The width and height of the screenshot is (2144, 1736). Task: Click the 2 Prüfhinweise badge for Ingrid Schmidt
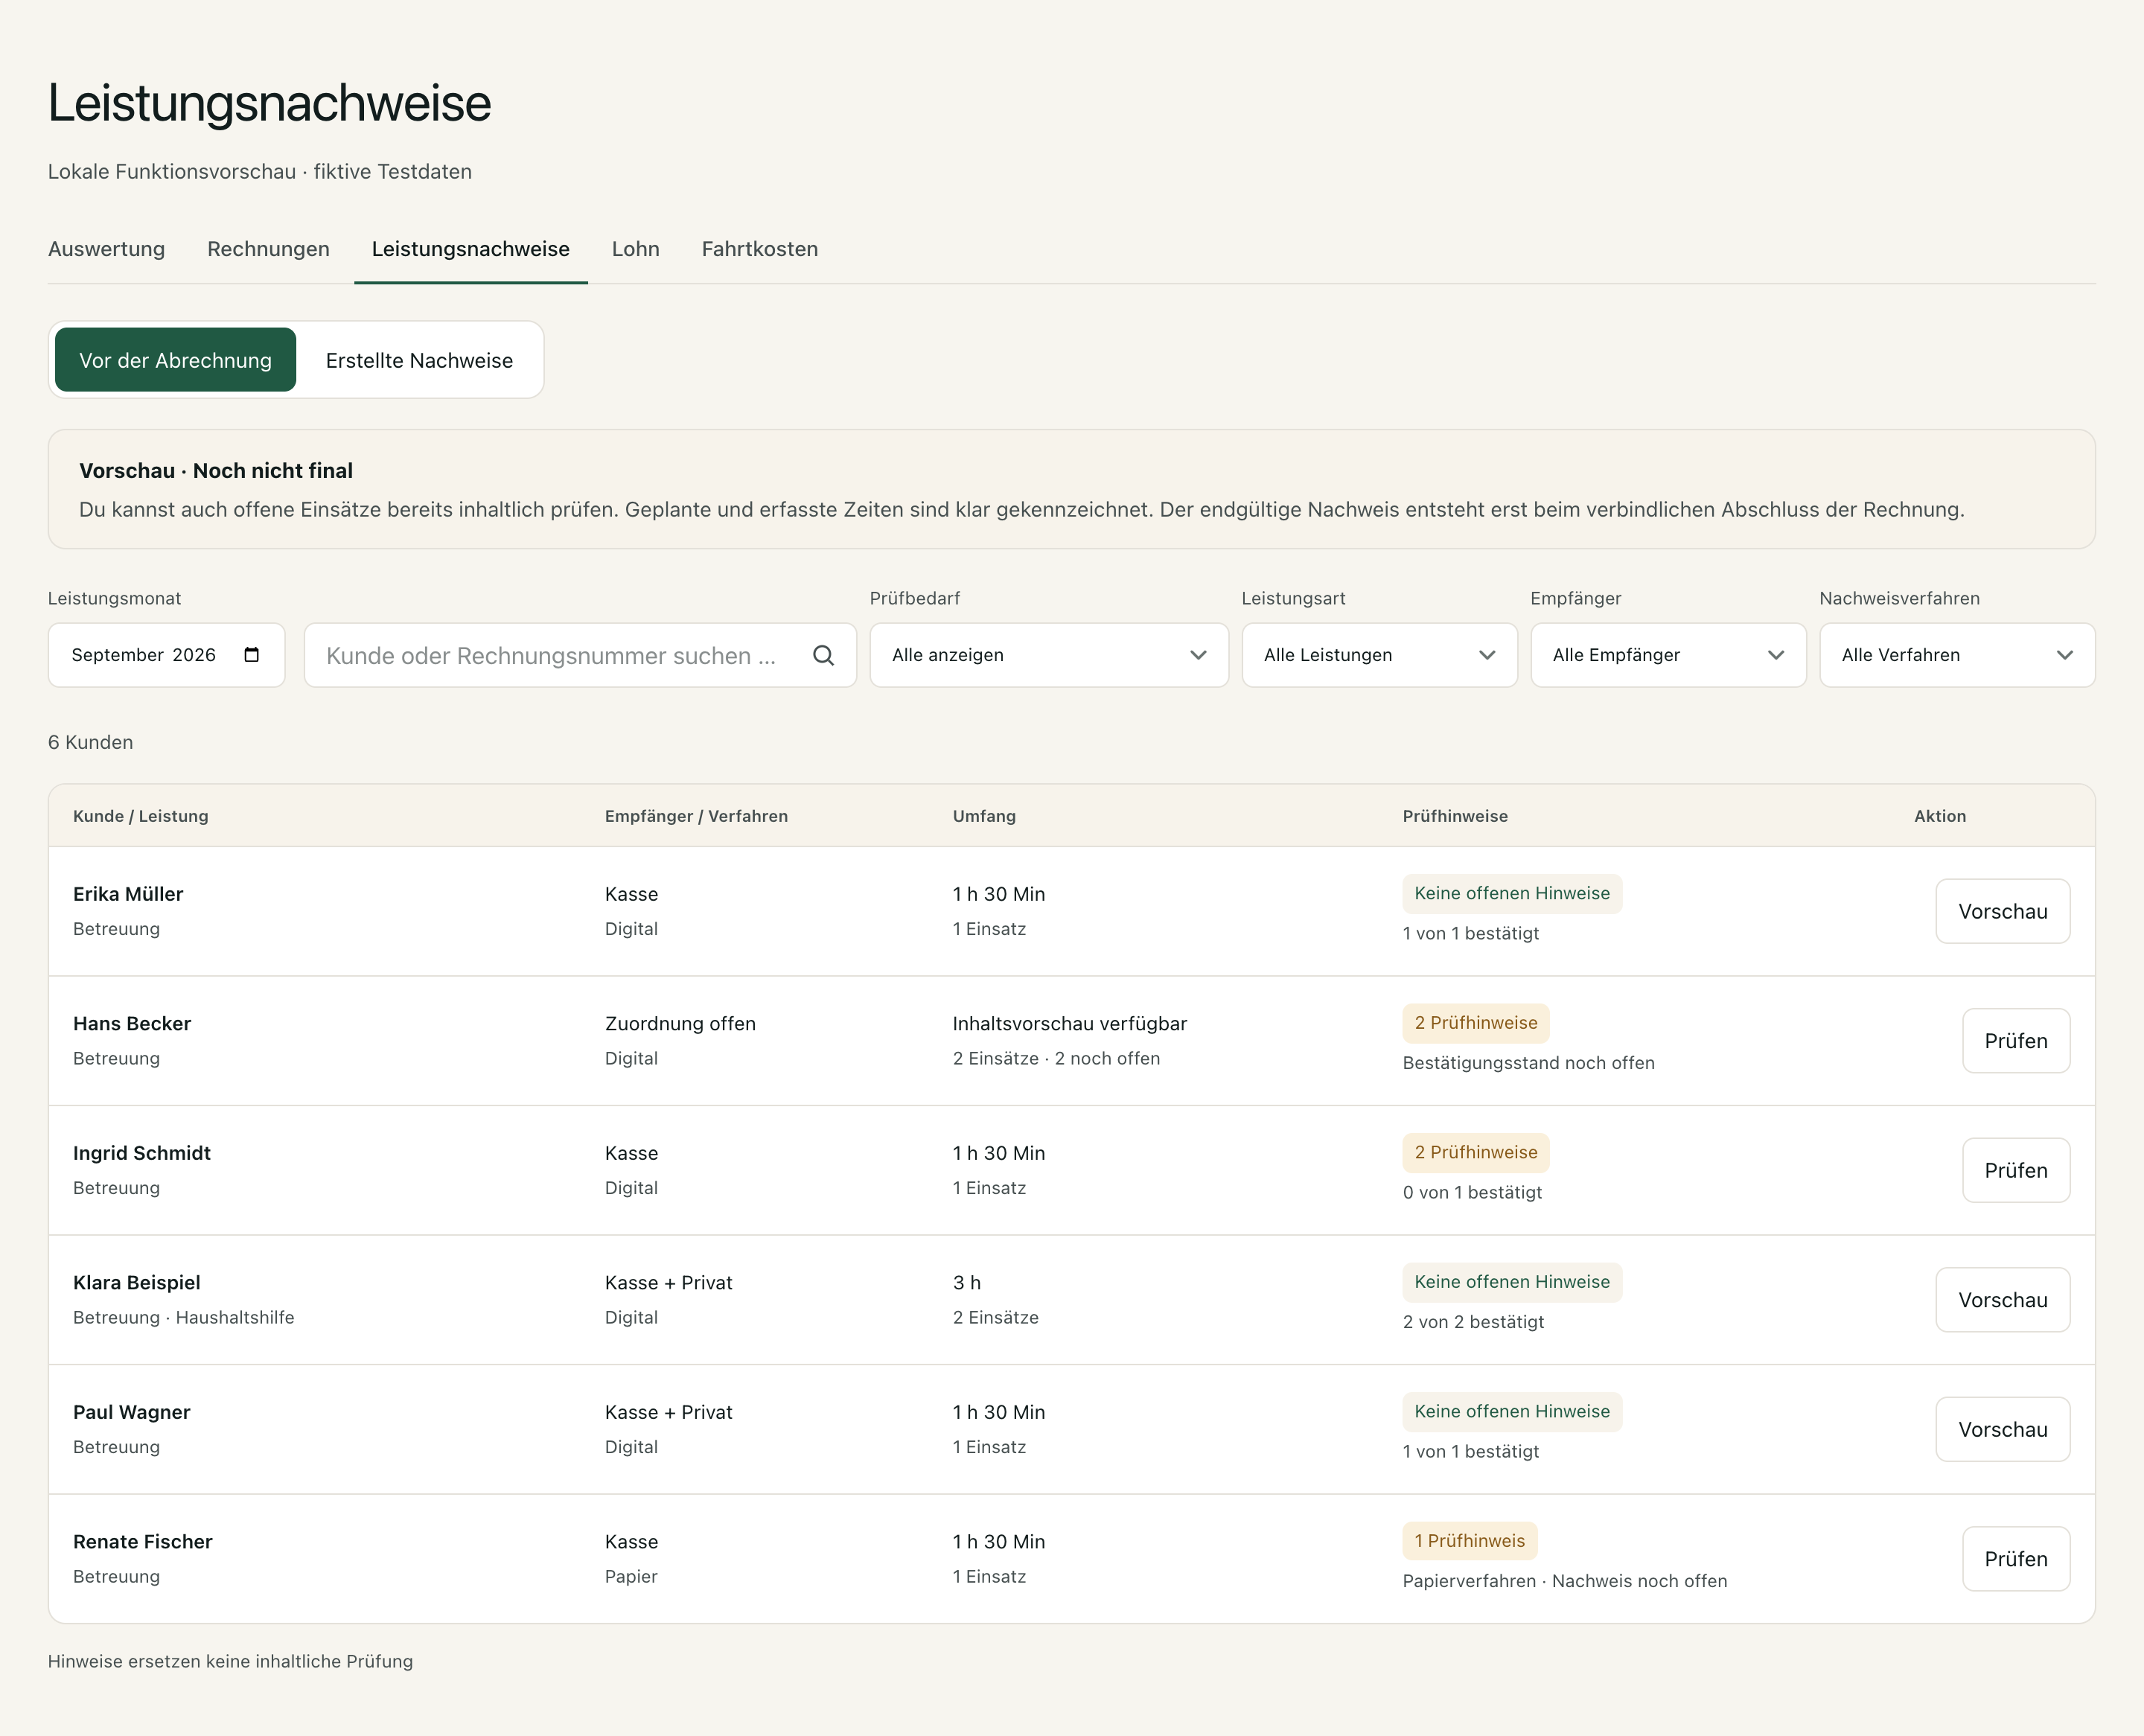[1475, 1152]
